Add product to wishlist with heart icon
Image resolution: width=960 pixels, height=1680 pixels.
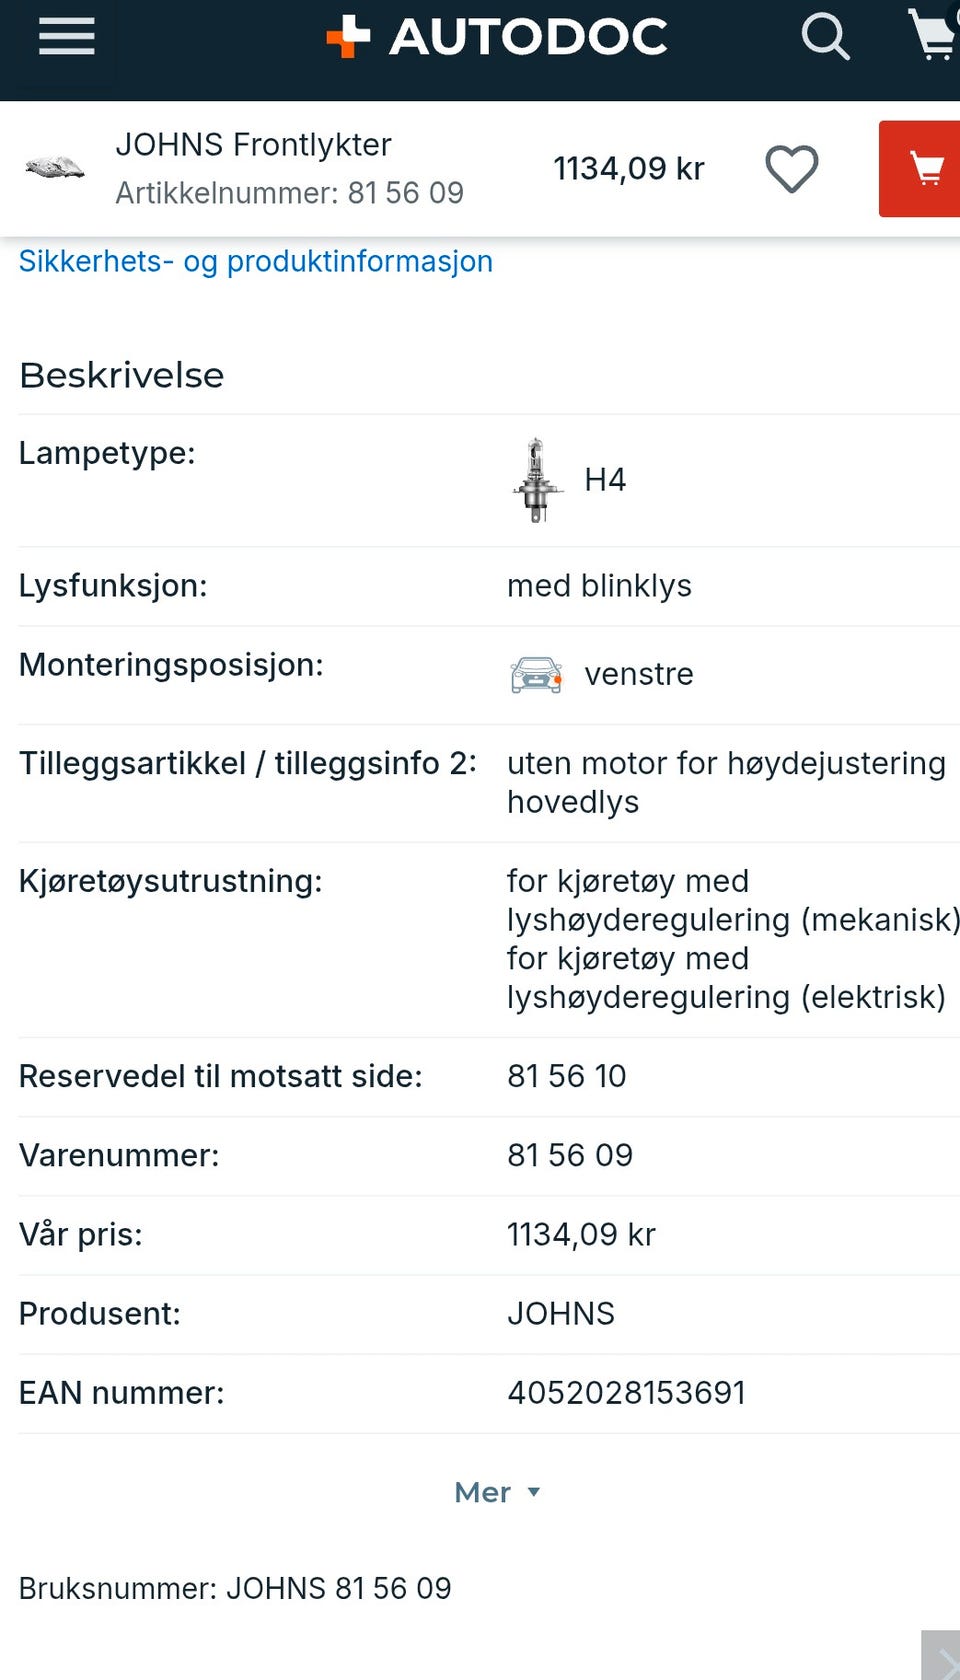pyautogui.click(x=791, y=168)
